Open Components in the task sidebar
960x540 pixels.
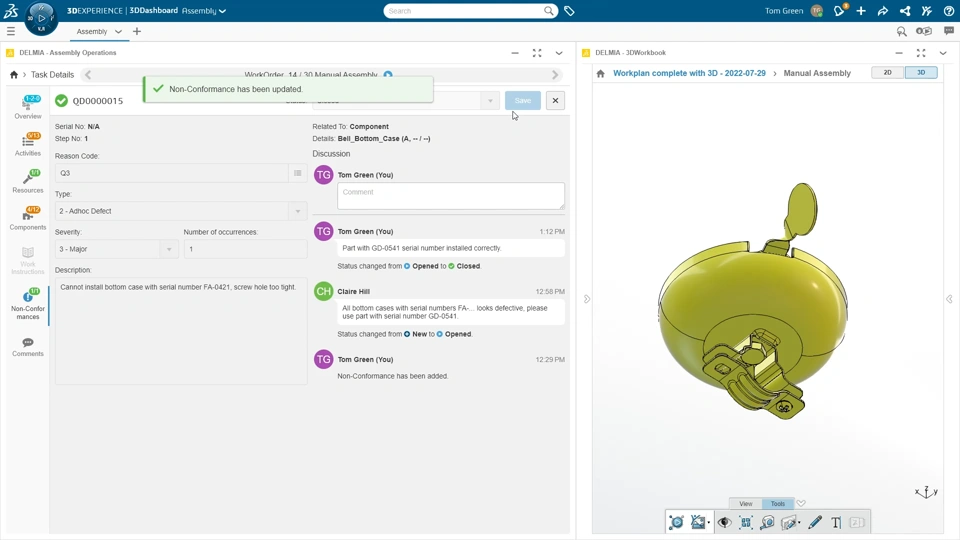[28, 219]
